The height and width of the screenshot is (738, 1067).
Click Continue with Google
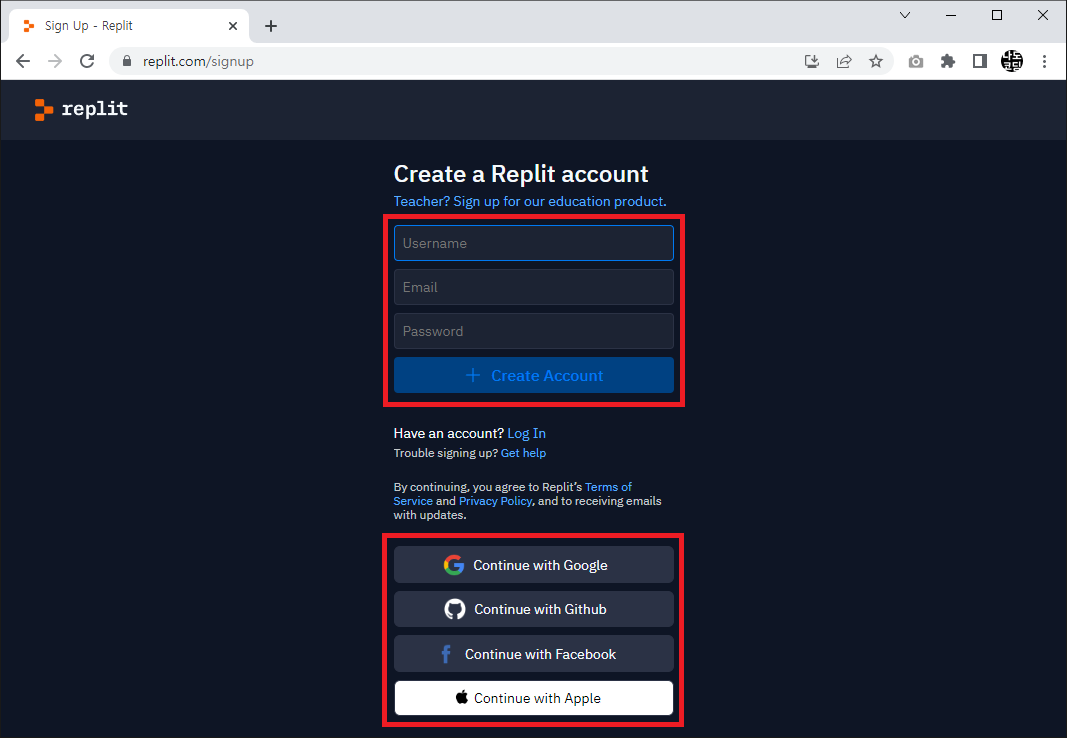tap(534, 565)
